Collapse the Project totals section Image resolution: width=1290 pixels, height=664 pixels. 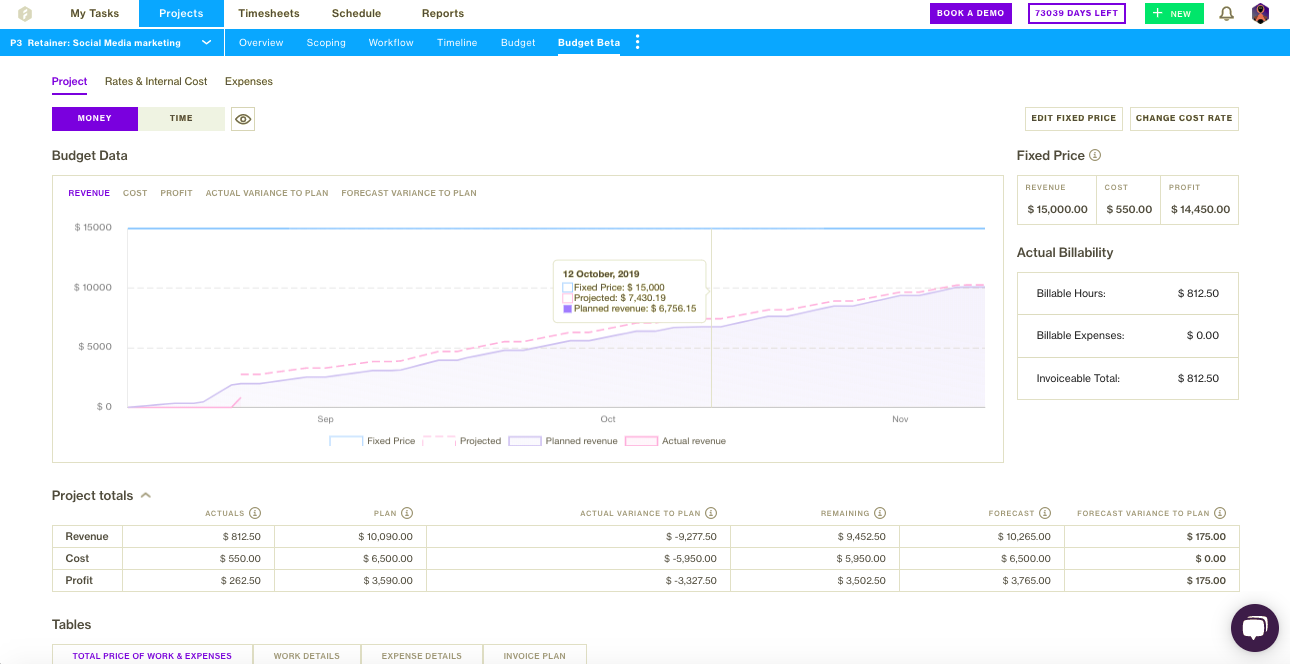coord(146,495)
